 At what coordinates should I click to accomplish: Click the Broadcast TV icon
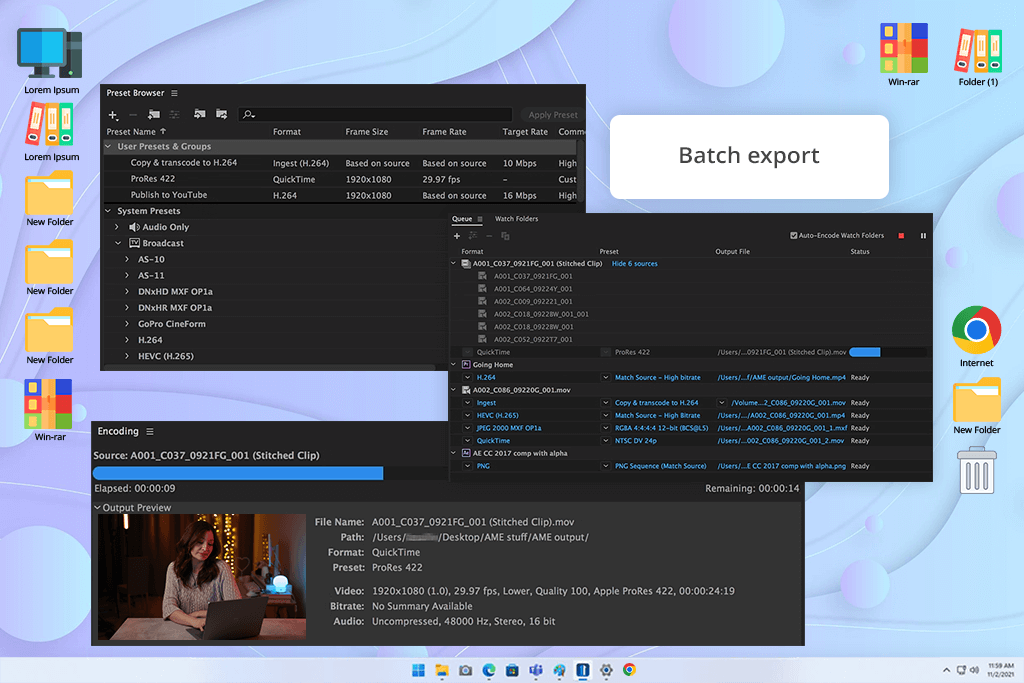click(x=135, y=243)
